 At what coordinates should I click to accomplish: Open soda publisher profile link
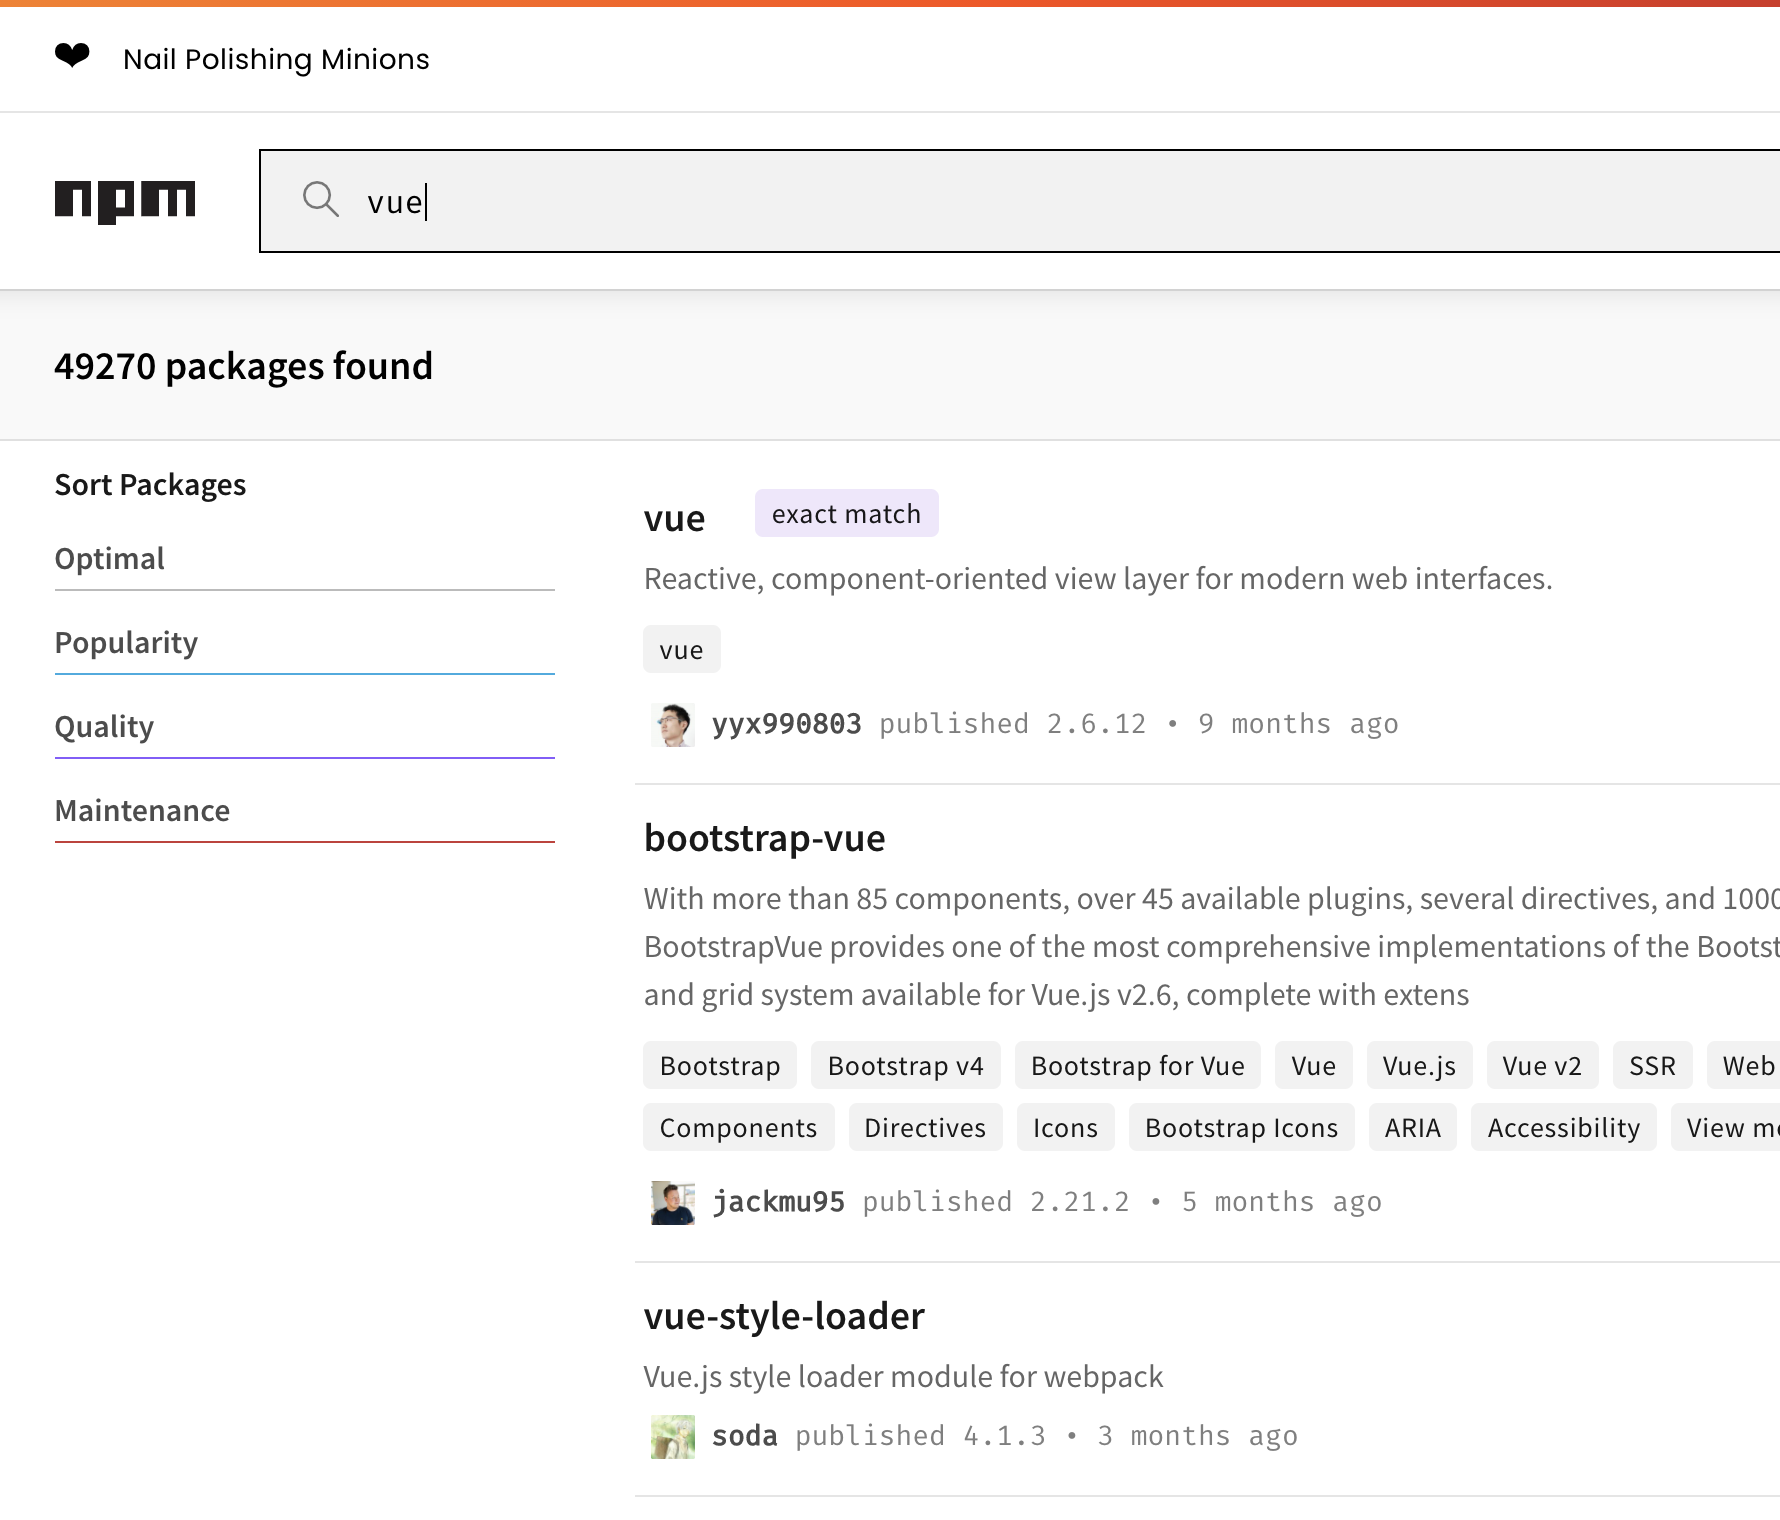[744, 1436]
